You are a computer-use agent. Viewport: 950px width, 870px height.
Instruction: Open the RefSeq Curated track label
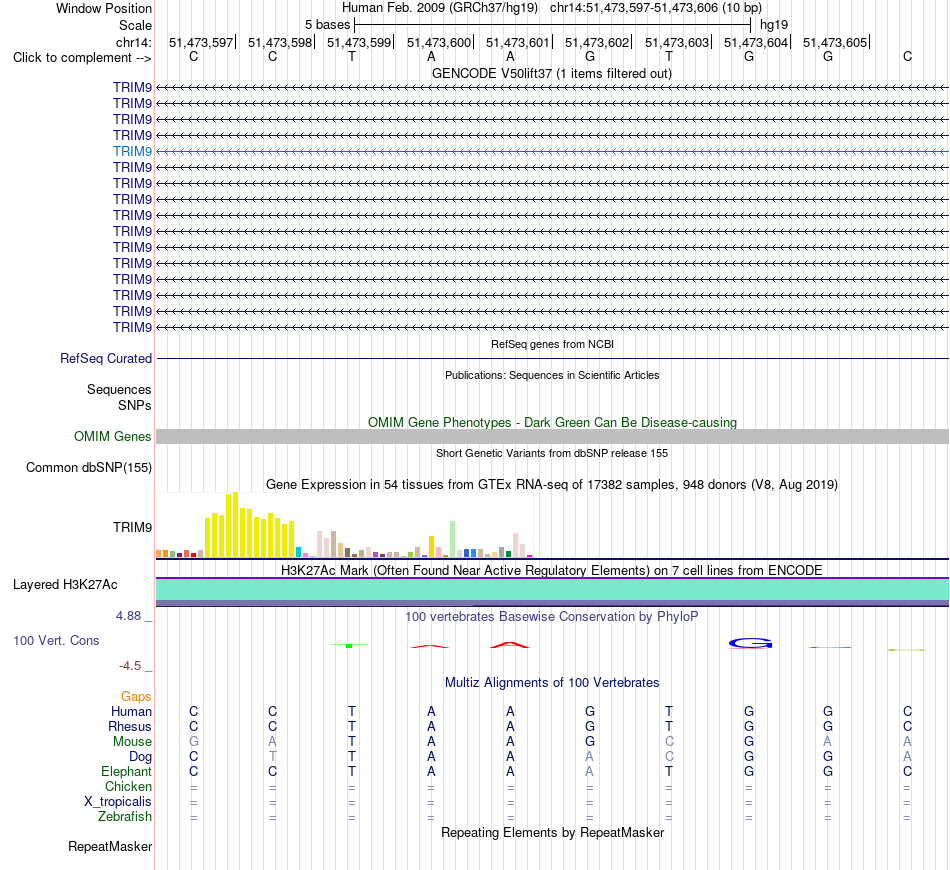[x=106, y=359]
